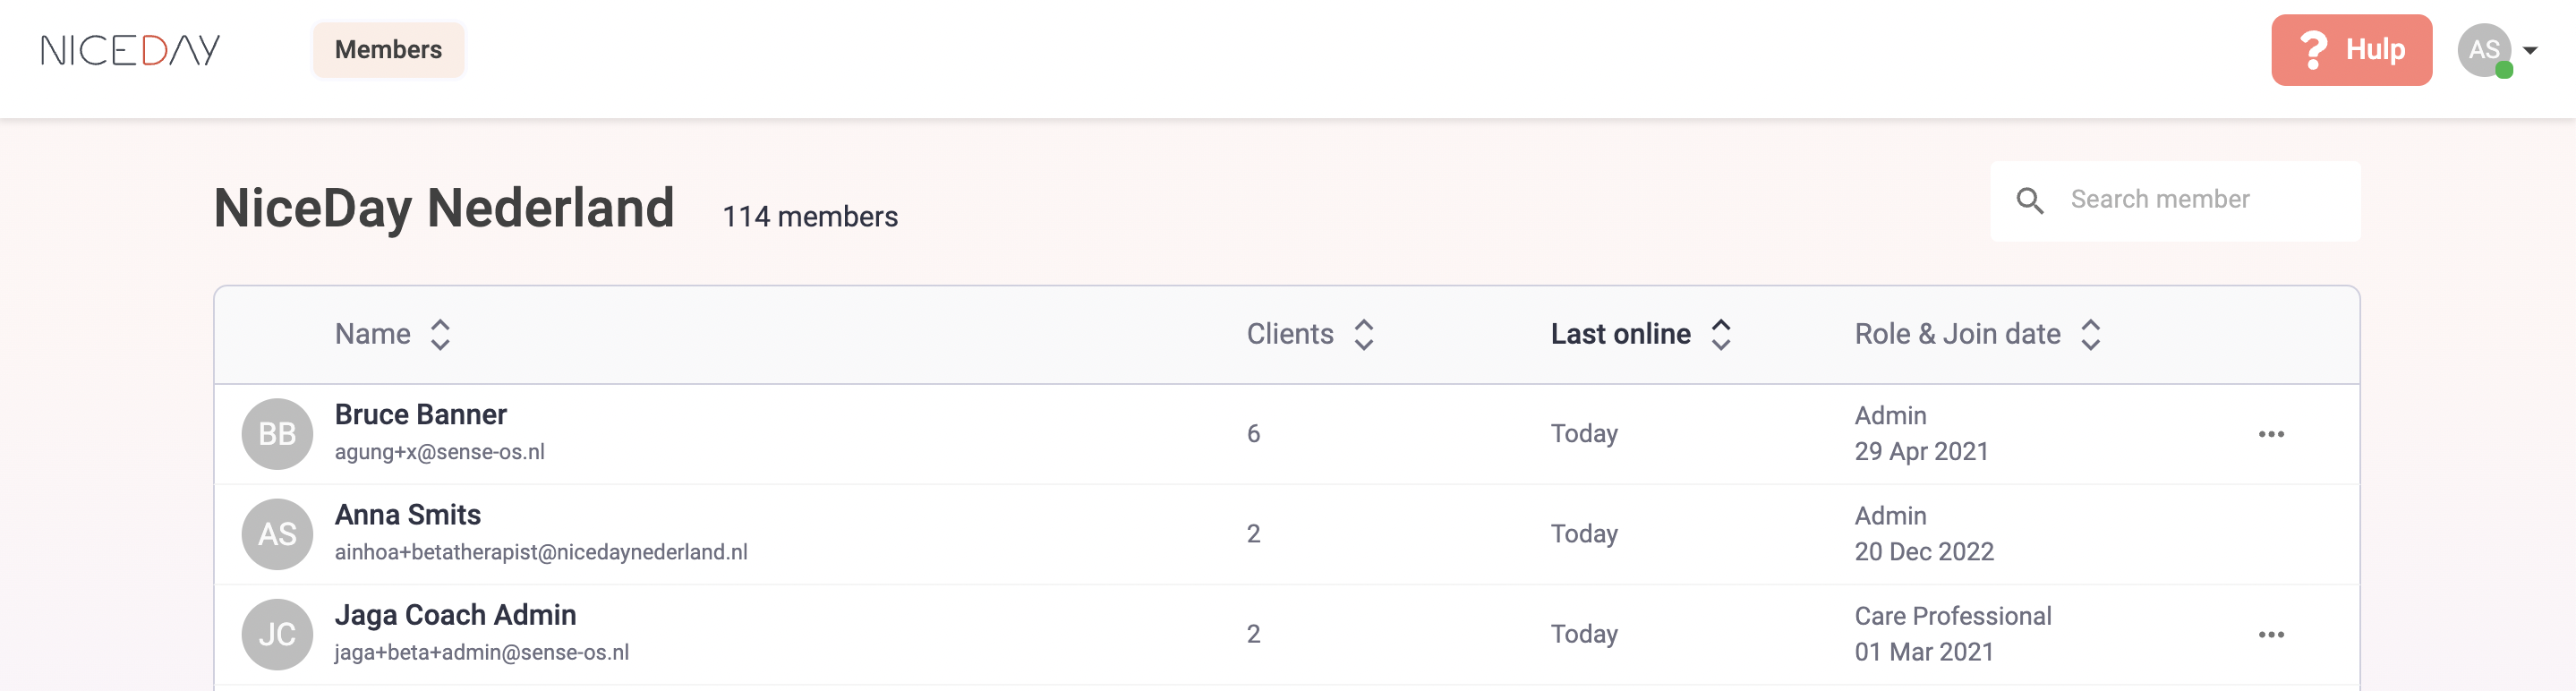Open the AS user avatar menu
The image size is (2576, 691).
tap(2484, 50)
